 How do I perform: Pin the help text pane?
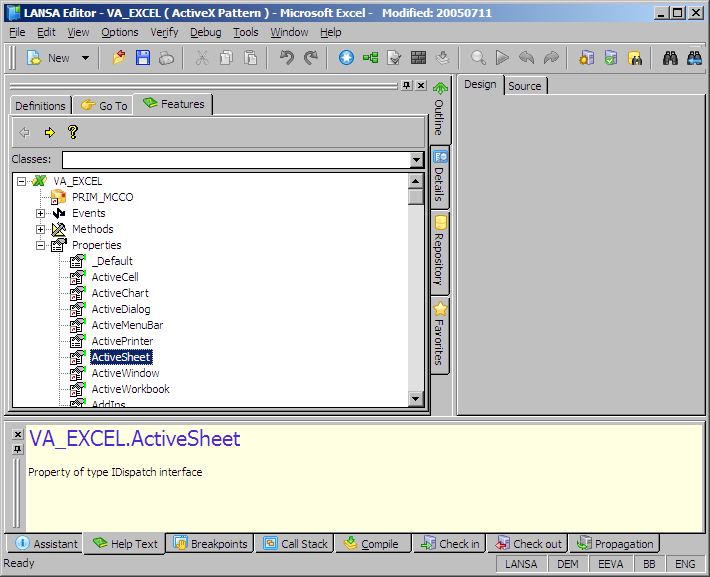(17, 449)
